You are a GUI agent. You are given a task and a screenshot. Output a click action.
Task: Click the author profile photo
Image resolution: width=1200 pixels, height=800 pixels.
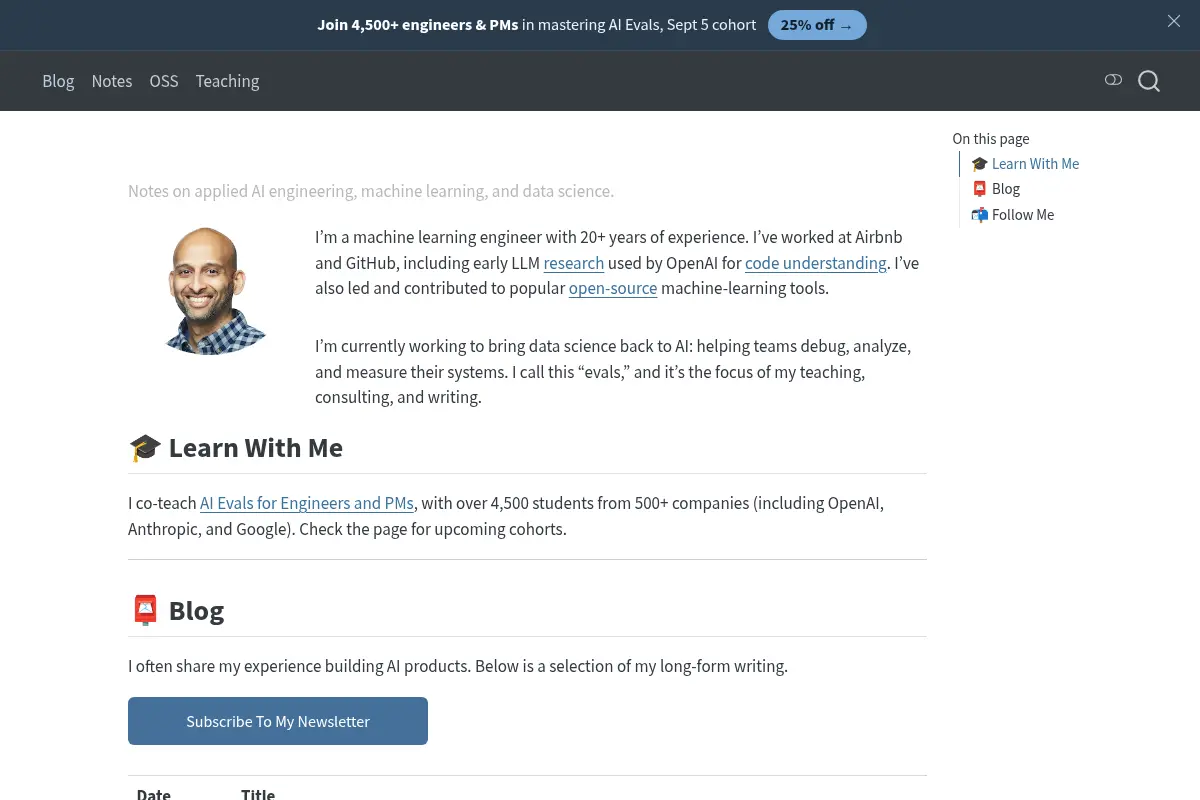(x=214, y=290)
